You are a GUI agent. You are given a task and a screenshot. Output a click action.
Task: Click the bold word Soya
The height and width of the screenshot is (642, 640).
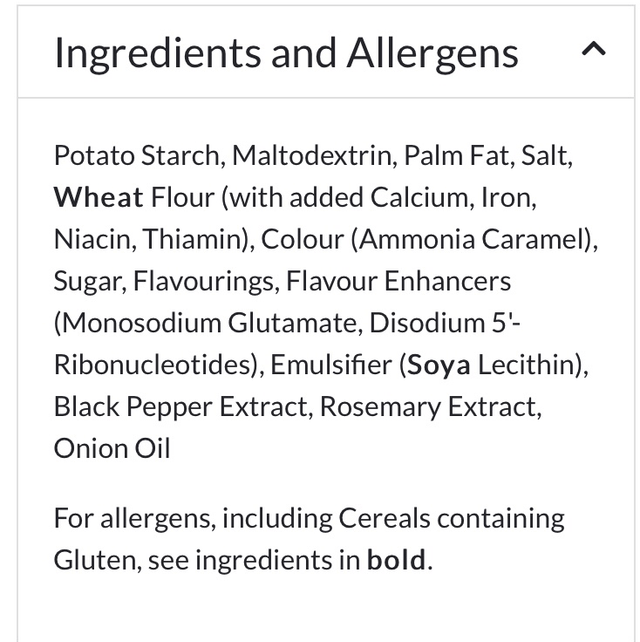pos(439,365)
